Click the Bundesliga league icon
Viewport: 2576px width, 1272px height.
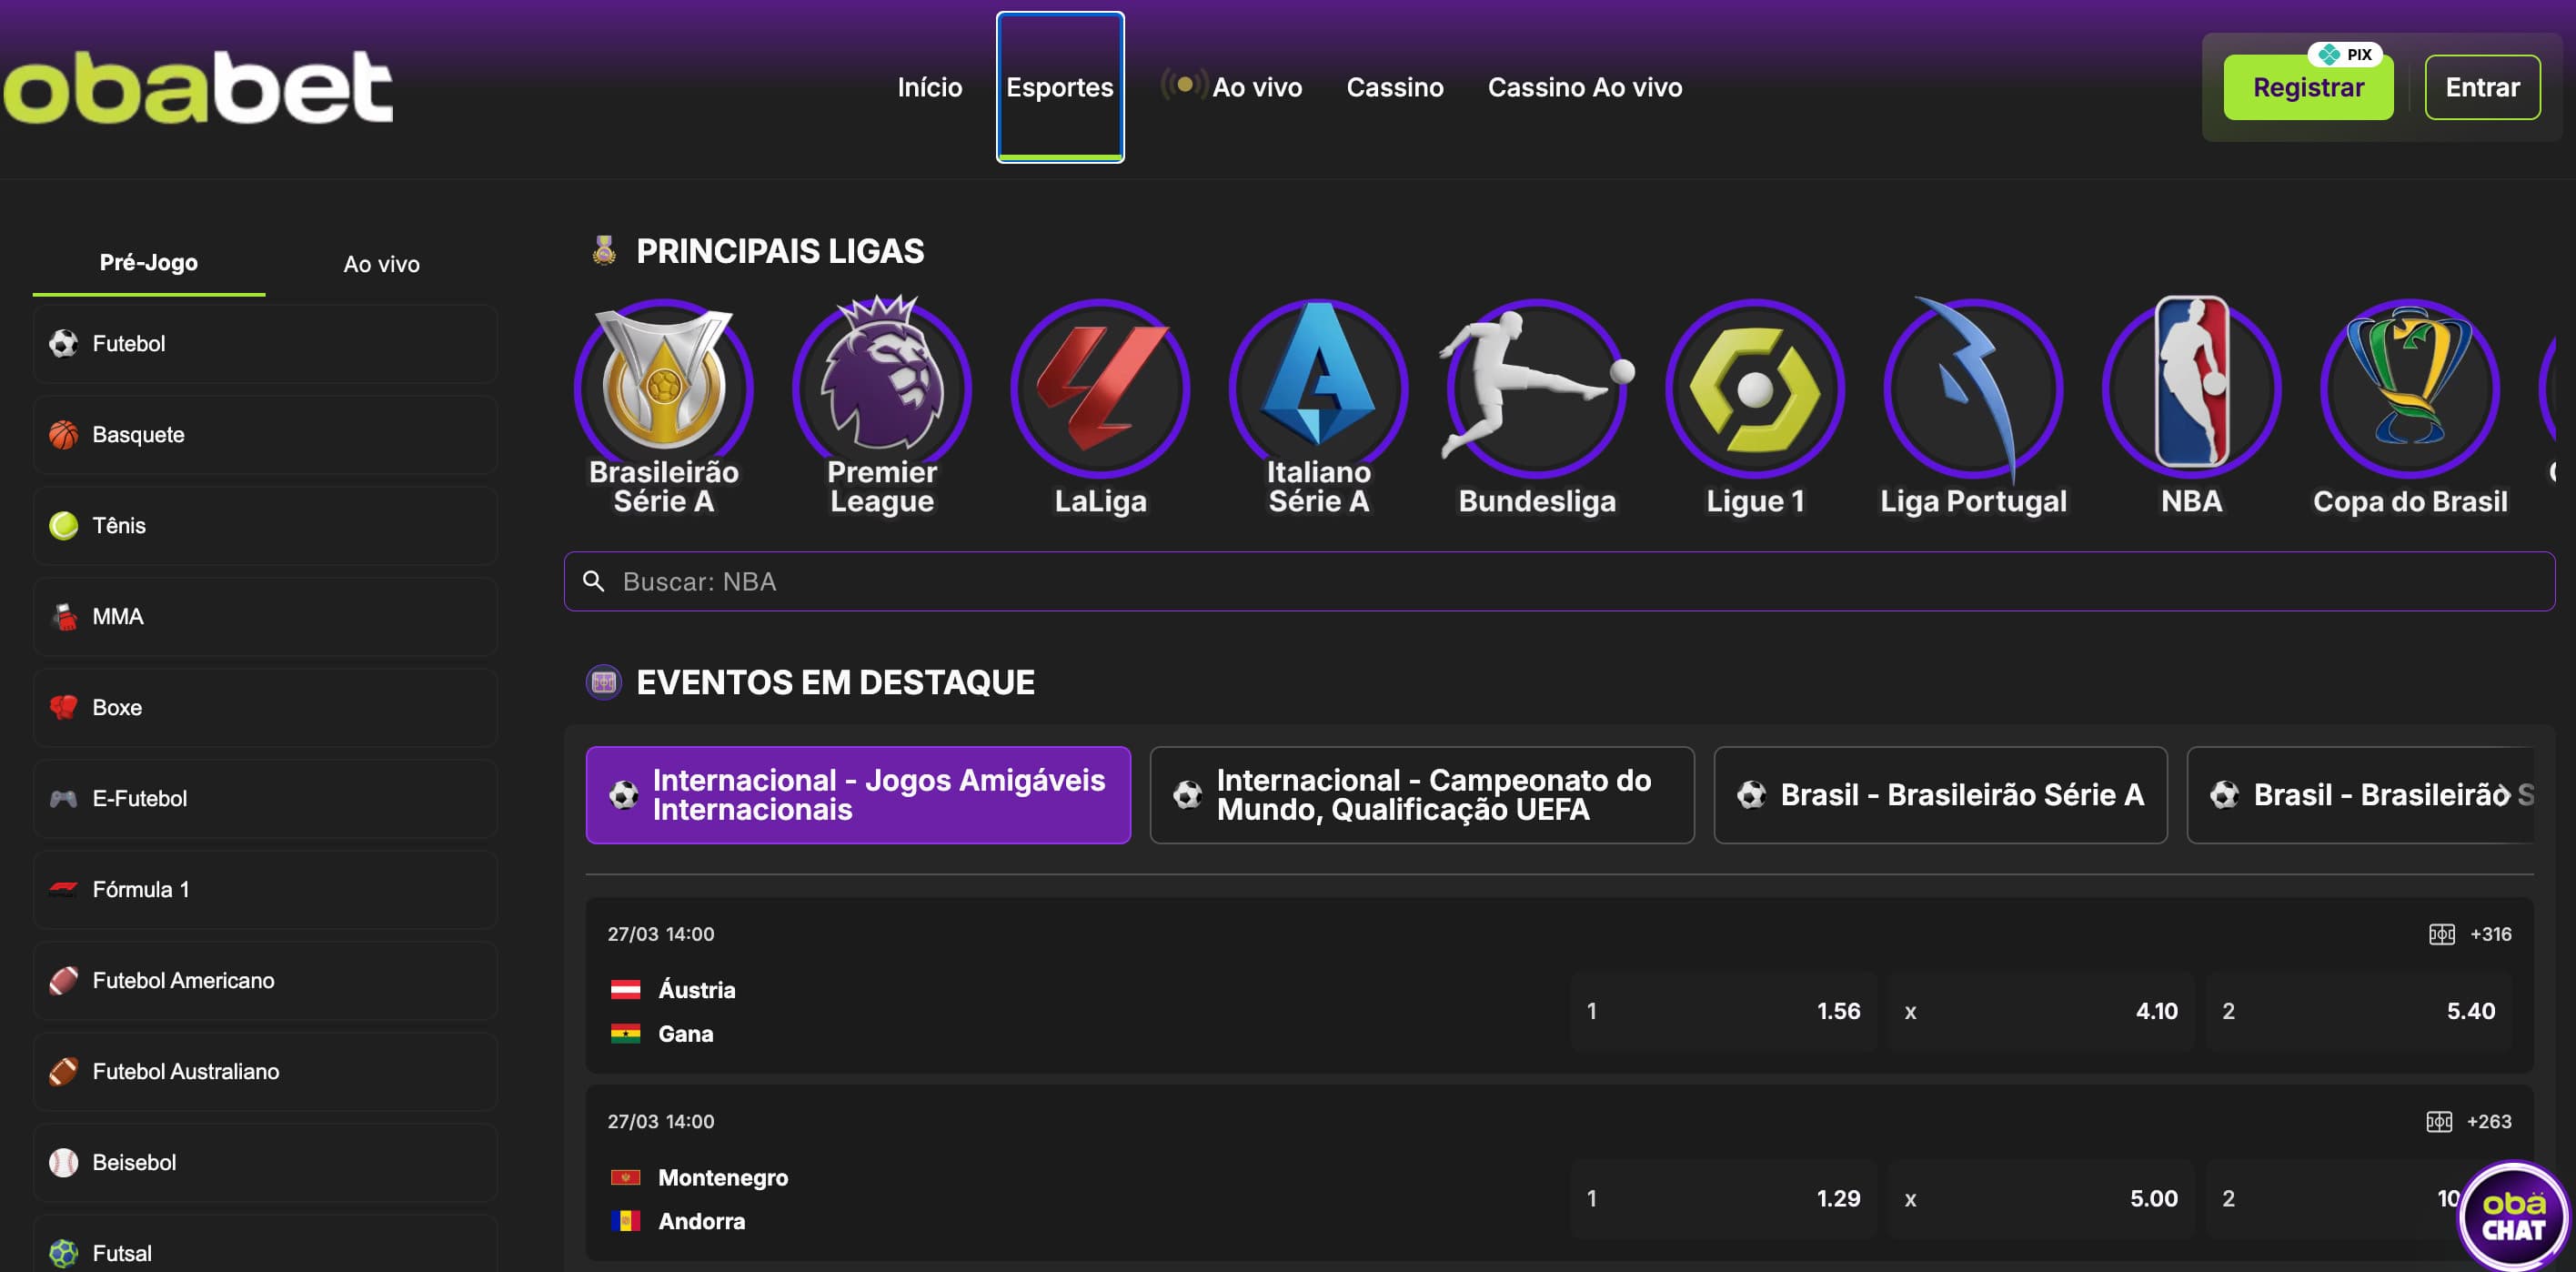pos(1536,390)
